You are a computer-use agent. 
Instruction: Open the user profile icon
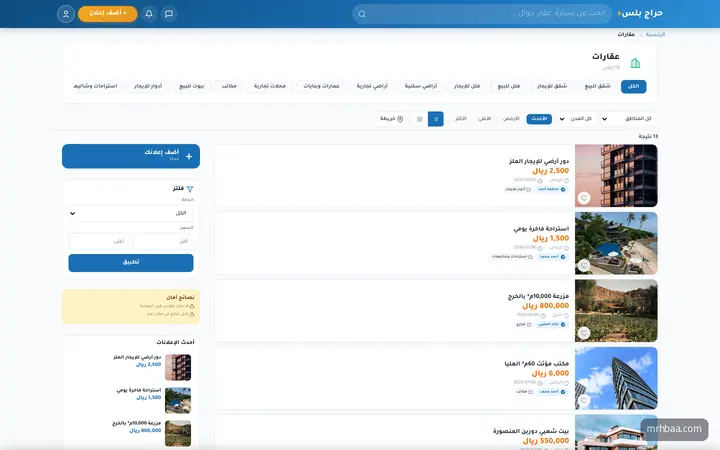point(66,14)
